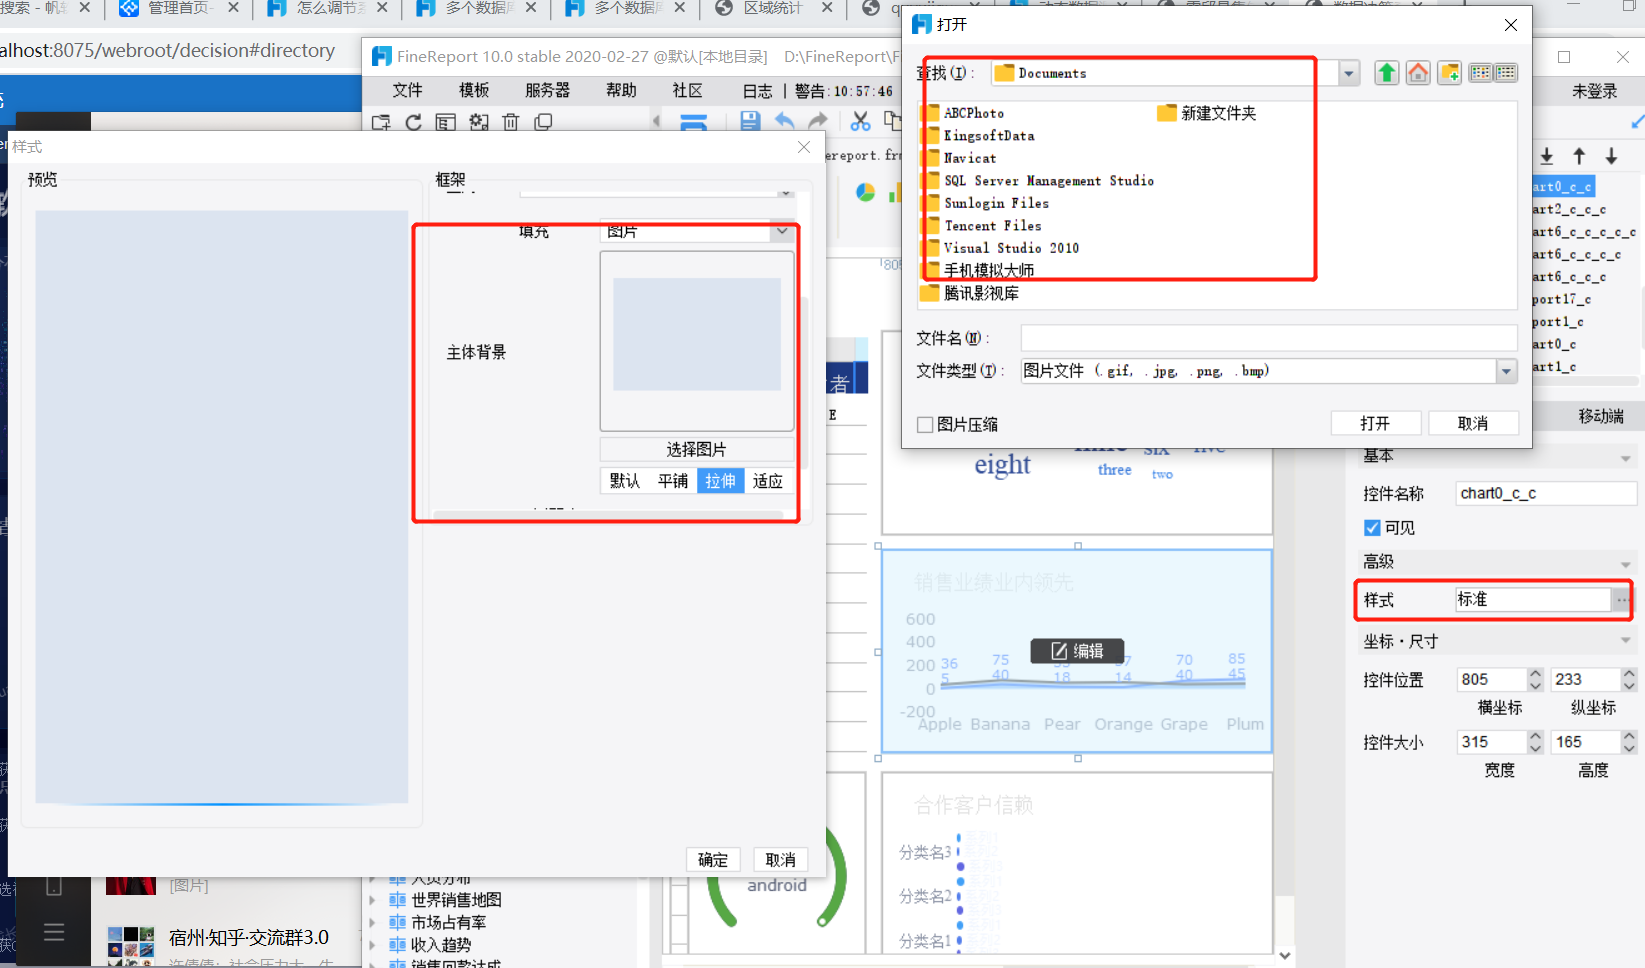The image size is (1645, 968).
Task: Click the cut scissors icon
Action: click(x=860, y=121)
